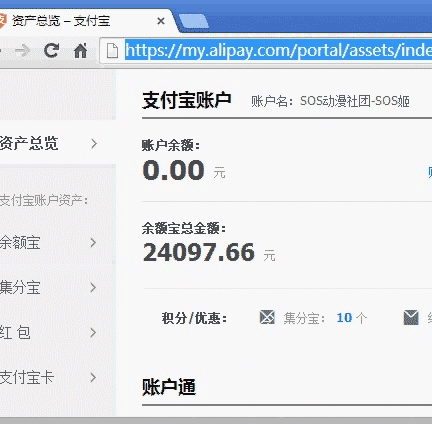Expand chevron next to 资产总览
The image size is (432, 424).
coord(94,144)
